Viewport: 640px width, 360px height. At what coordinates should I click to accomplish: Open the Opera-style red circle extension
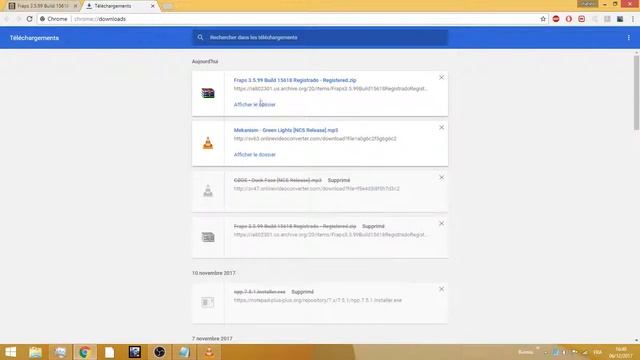(x=569, y=19)
